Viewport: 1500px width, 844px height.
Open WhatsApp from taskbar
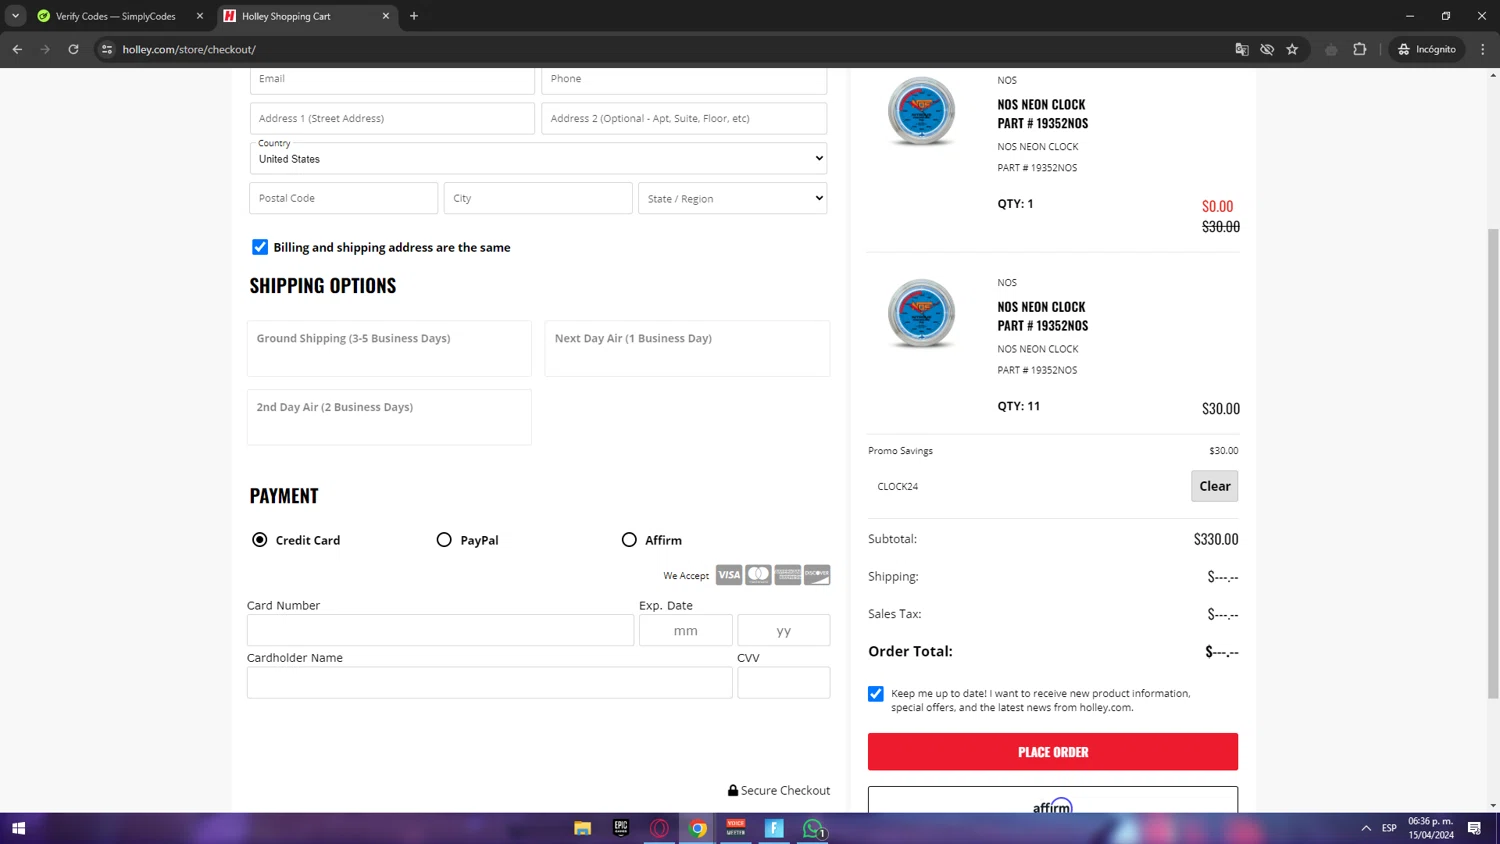[x=813, y=828]
